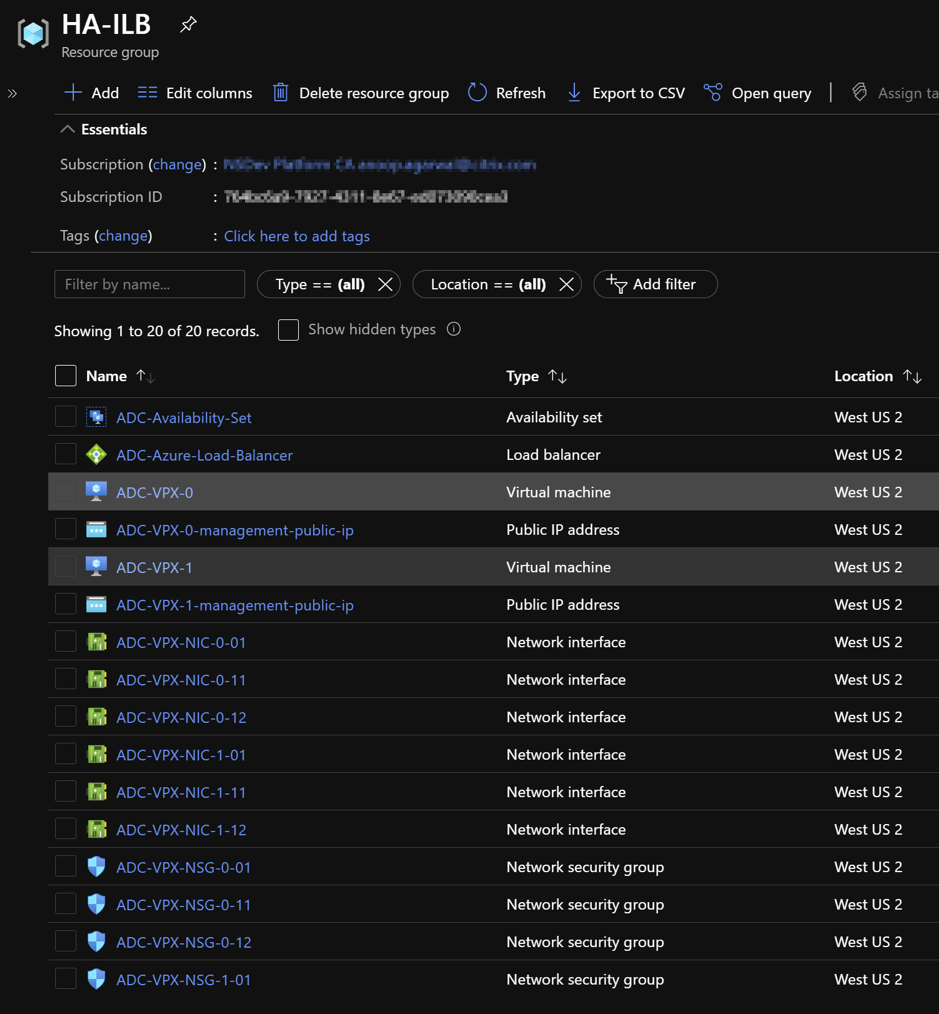Click the ADC-VPX-NIC-0-11 network interface icon

[96, 680]
